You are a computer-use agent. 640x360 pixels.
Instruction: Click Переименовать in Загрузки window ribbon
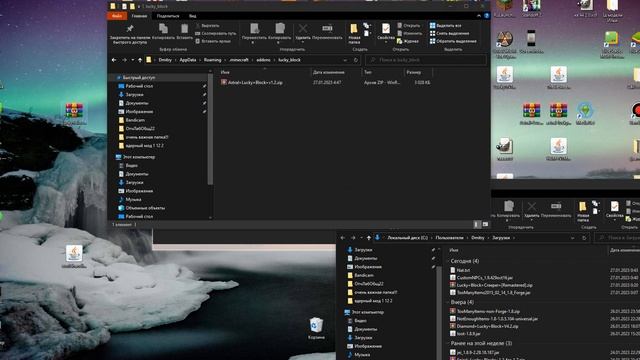tap(556, 210)
